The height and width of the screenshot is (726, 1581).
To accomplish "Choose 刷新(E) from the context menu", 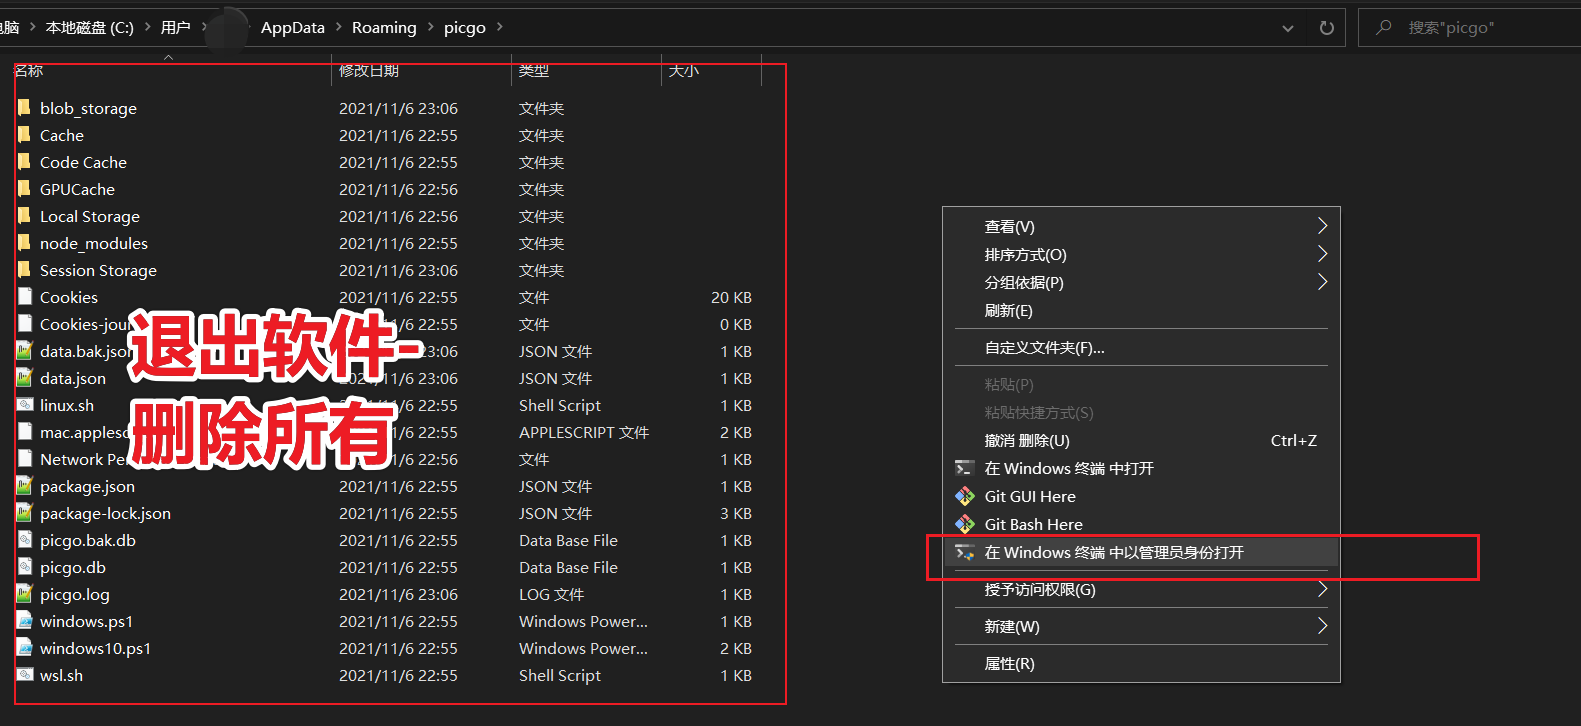I will pyautogui.click(x=1141, y=310).
